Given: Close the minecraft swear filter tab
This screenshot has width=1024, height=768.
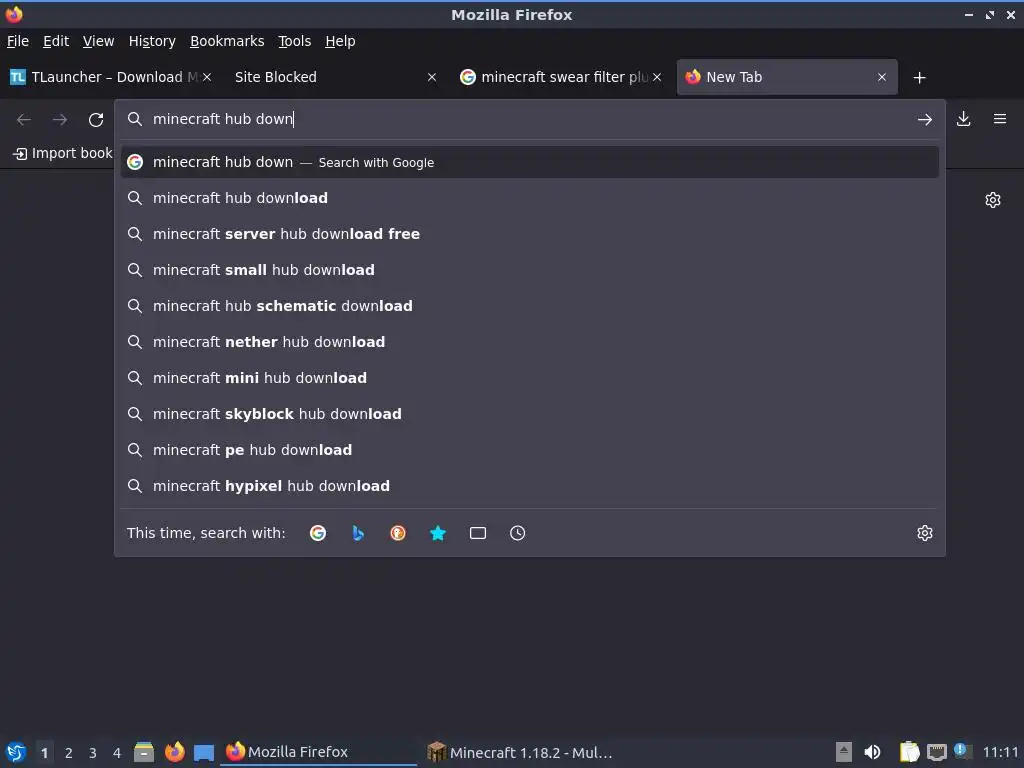Looking at the screenshot, I should click(x=657, y=77).
